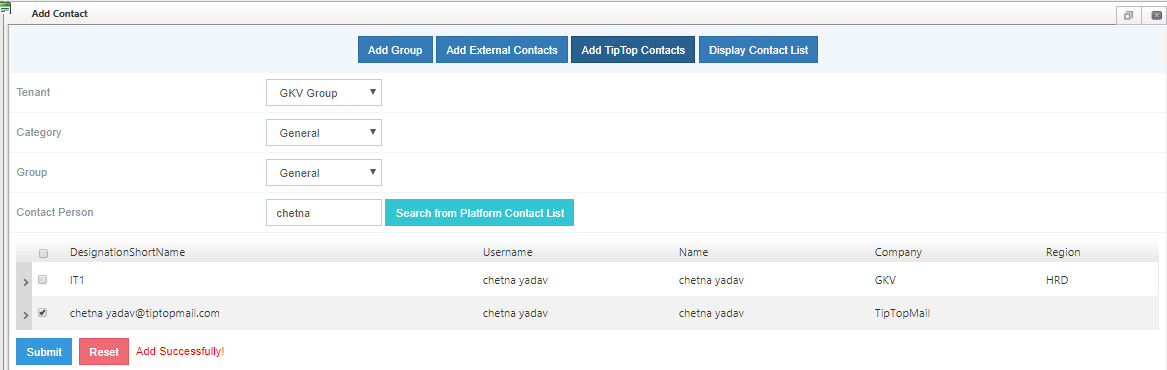Screen dimensions: 1167x370
Task: Open the Display Contact List tab
Action: tap(758, 50)
